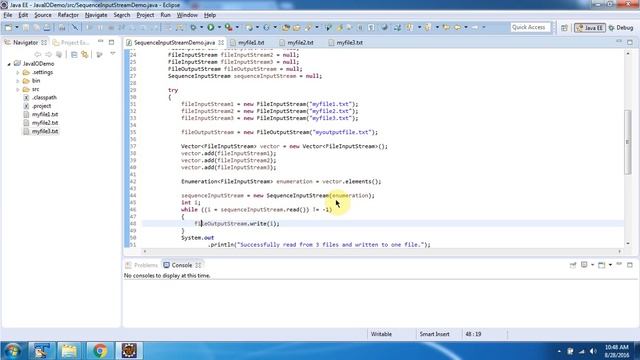Screen dimensions: 640x360
Task: Switch to the Debug perspective
Action: (x=621, y=28)
